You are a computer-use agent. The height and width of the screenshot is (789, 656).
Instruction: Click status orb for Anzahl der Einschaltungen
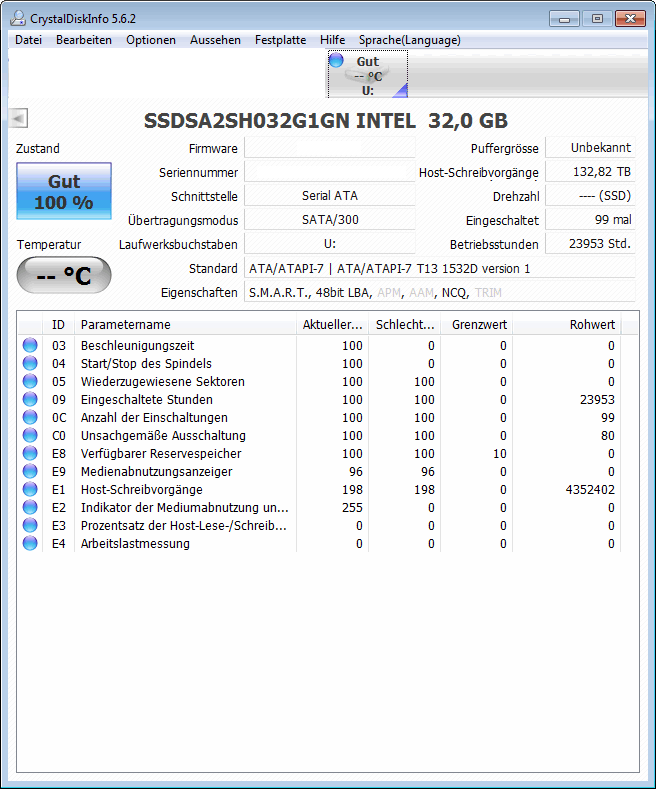[30, 418]
